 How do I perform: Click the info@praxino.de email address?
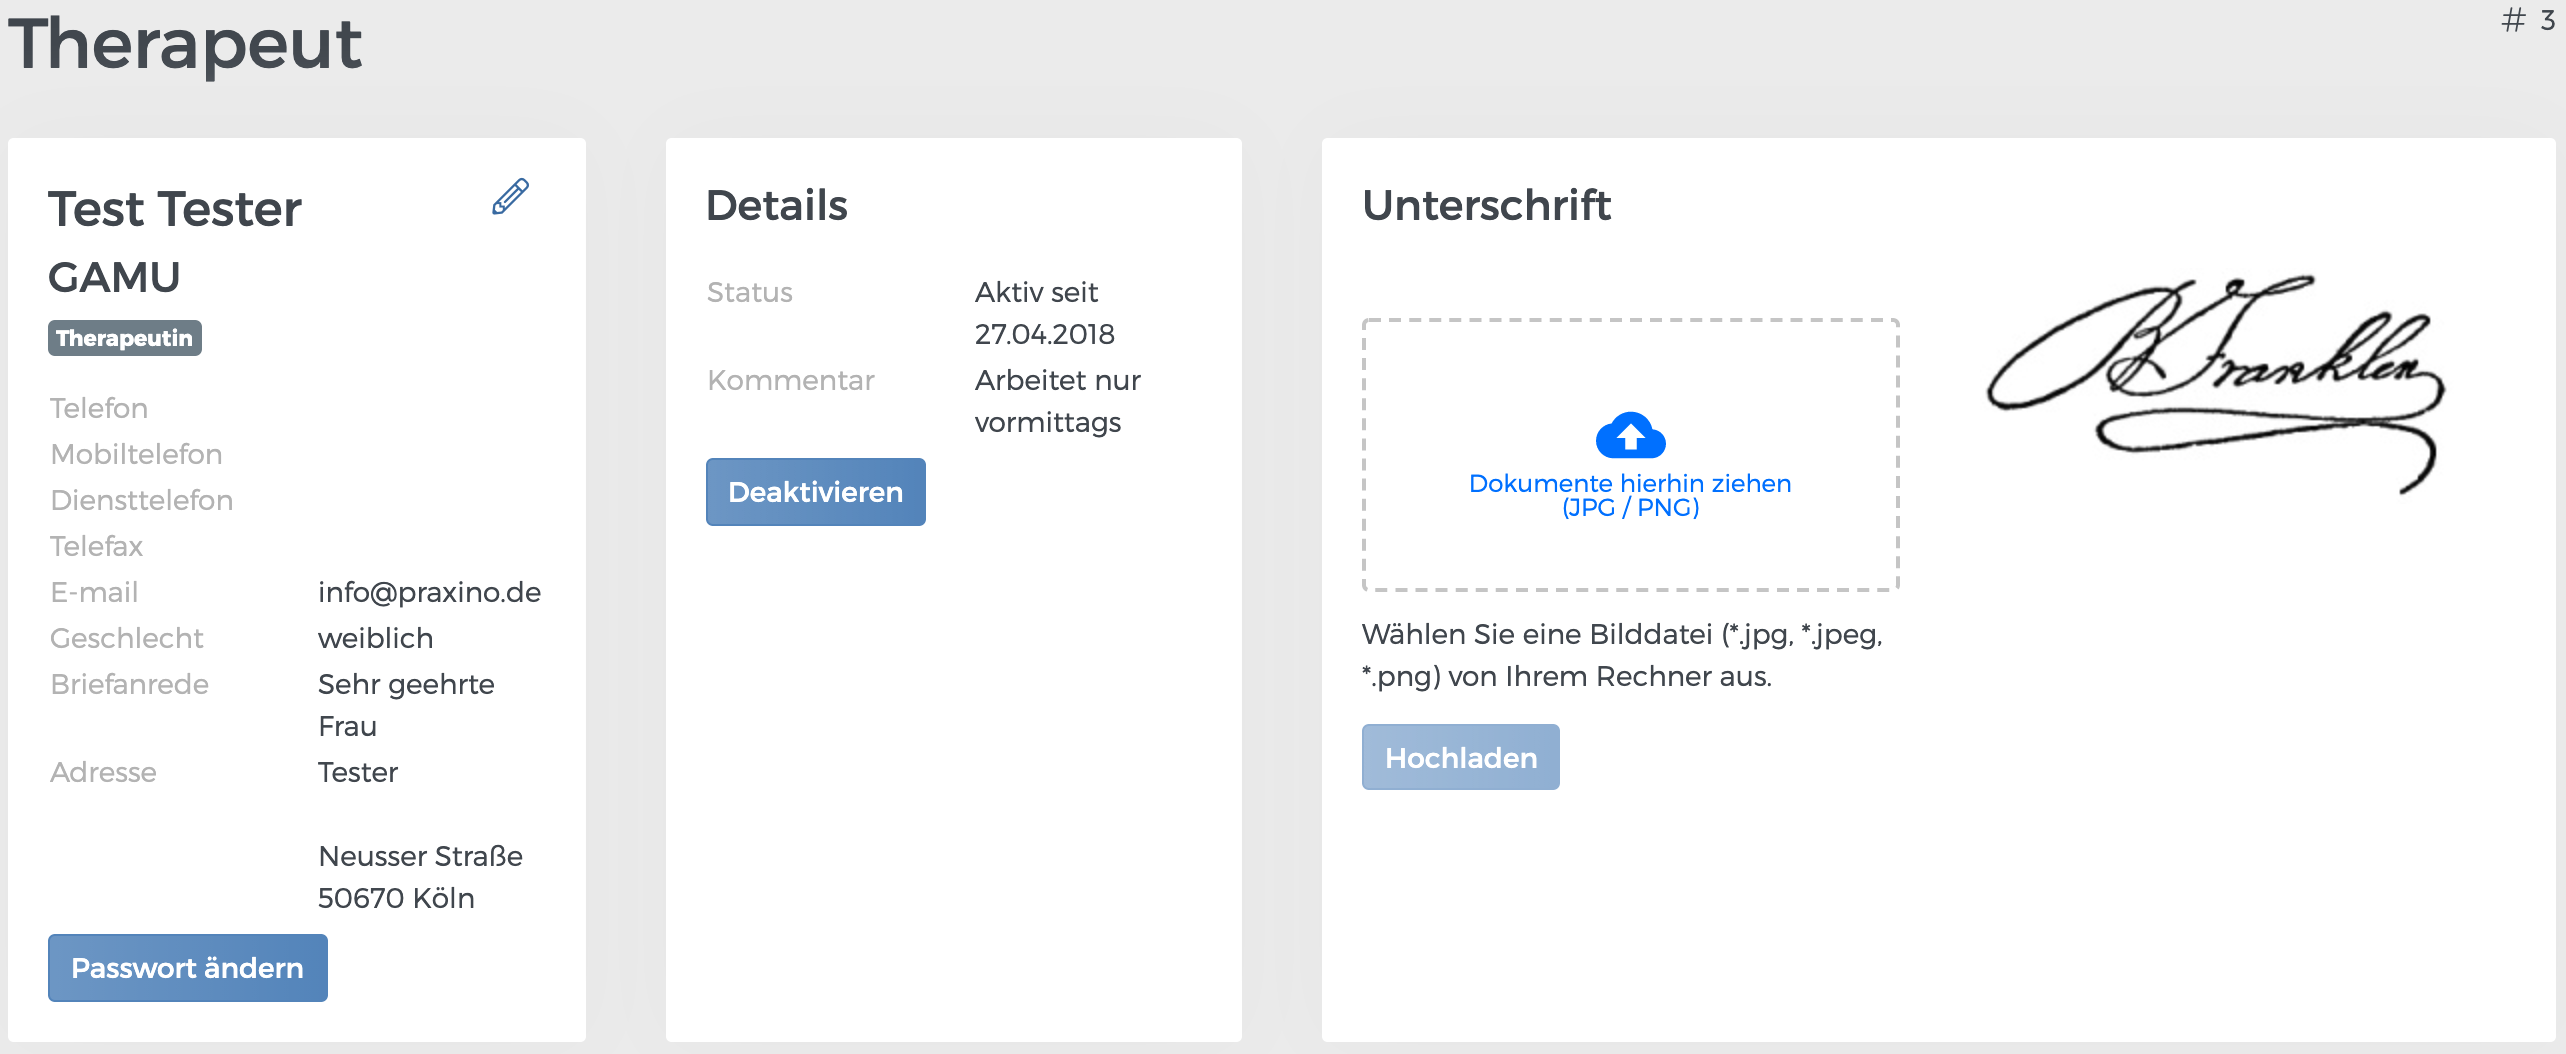(x=429, y=592)
